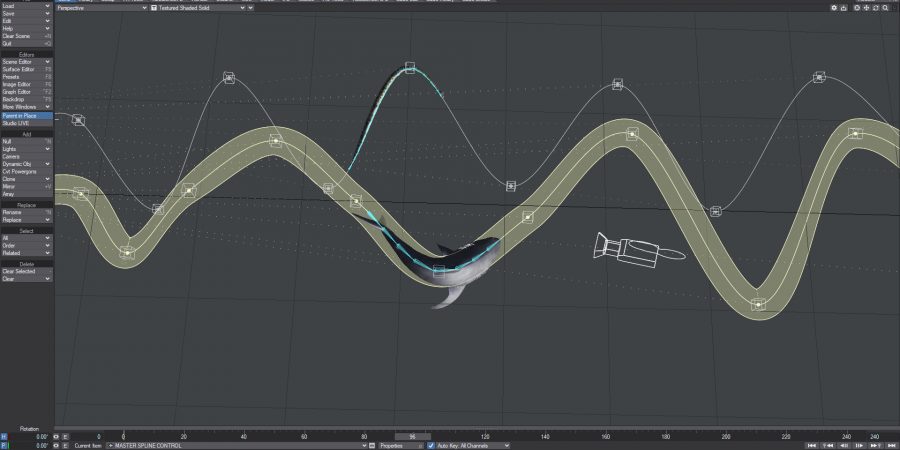900x450 pixels.
Task: Open the Graph Editor
Action: click(x=26, y=92)
